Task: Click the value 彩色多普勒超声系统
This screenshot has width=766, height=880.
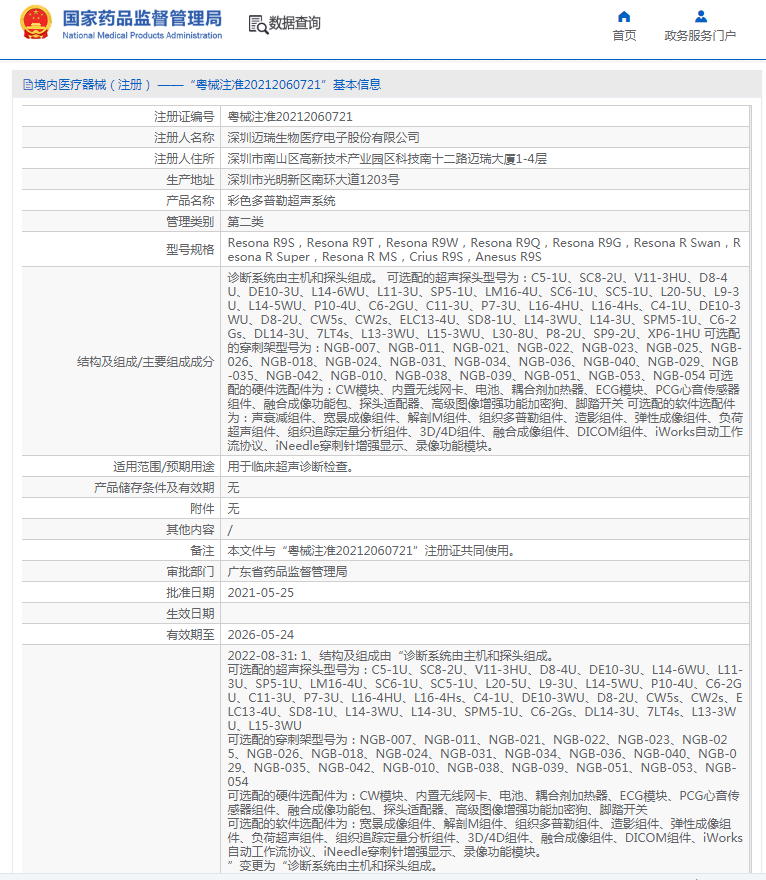Action: pos(281,200)
